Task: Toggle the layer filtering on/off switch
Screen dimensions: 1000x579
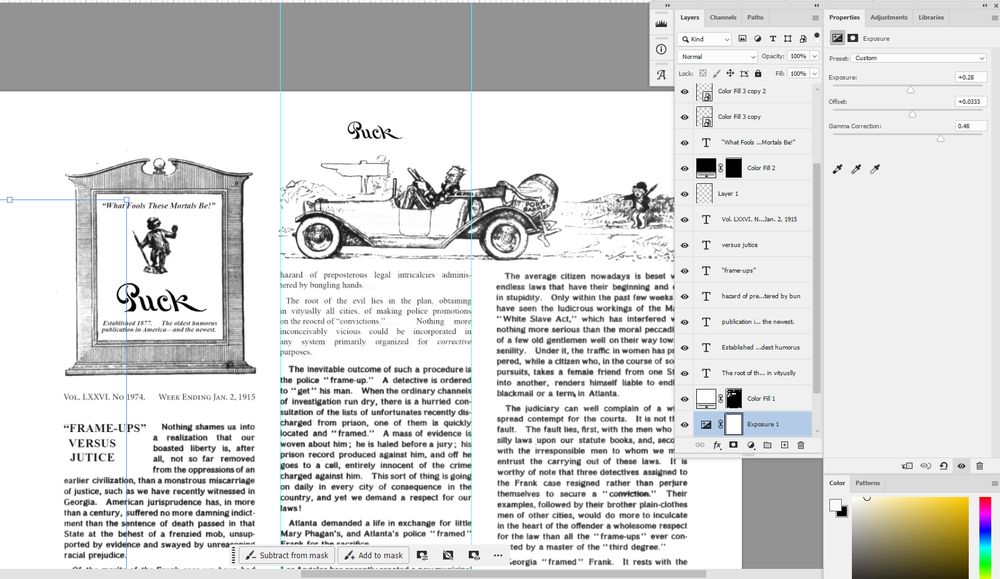Action: pyautogui.click(x=816, y=36)
